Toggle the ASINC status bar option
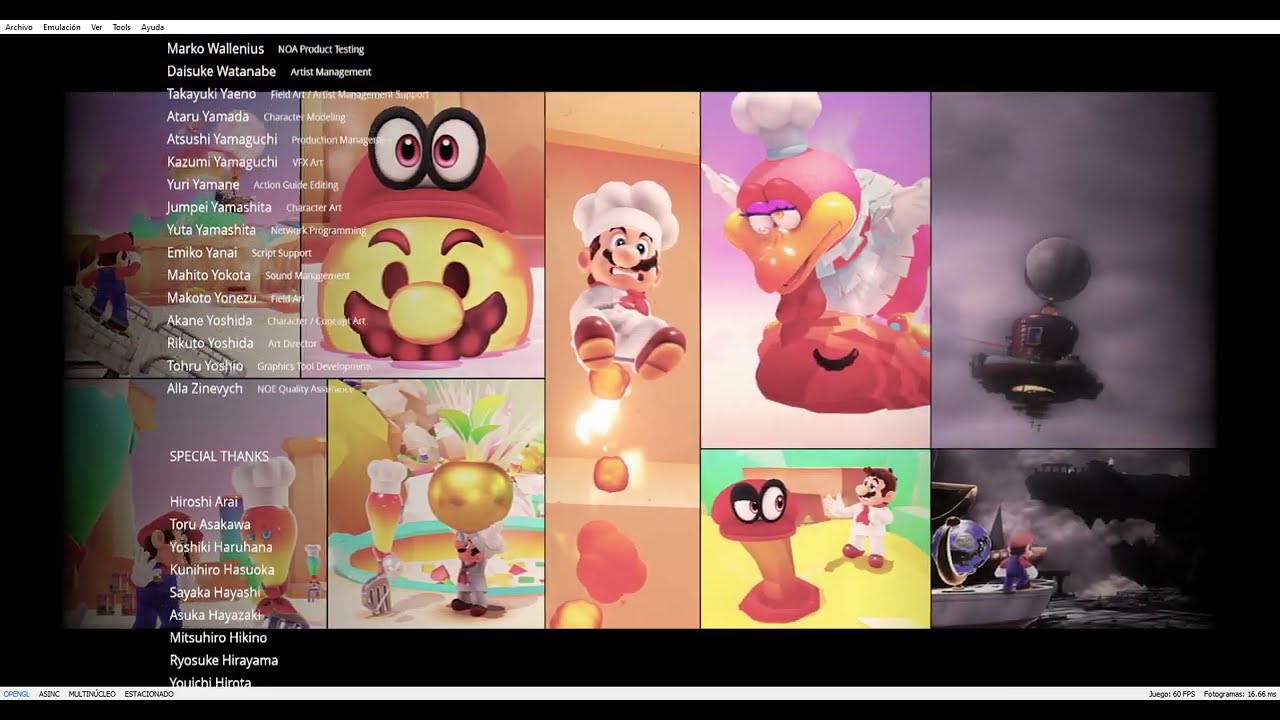Screen dimensions: 1280x720 pyautogui.click(x=49, y=693)
